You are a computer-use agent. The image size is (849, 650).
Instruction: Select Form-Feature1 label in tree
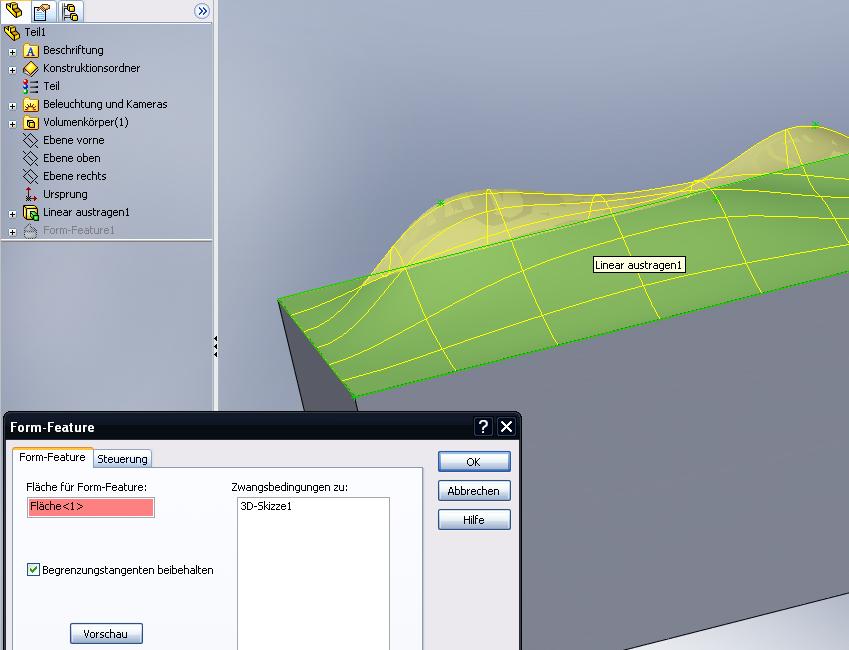(x=79, y=230)
